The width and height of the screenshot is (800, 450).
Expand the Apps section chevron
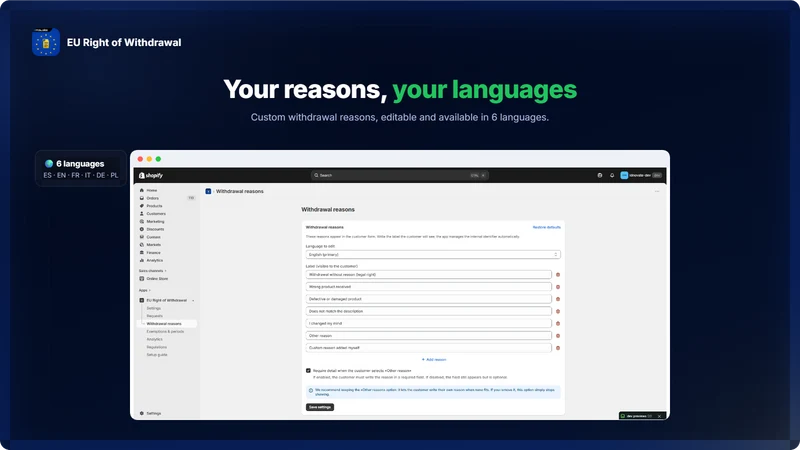click(x=149, y=290)
